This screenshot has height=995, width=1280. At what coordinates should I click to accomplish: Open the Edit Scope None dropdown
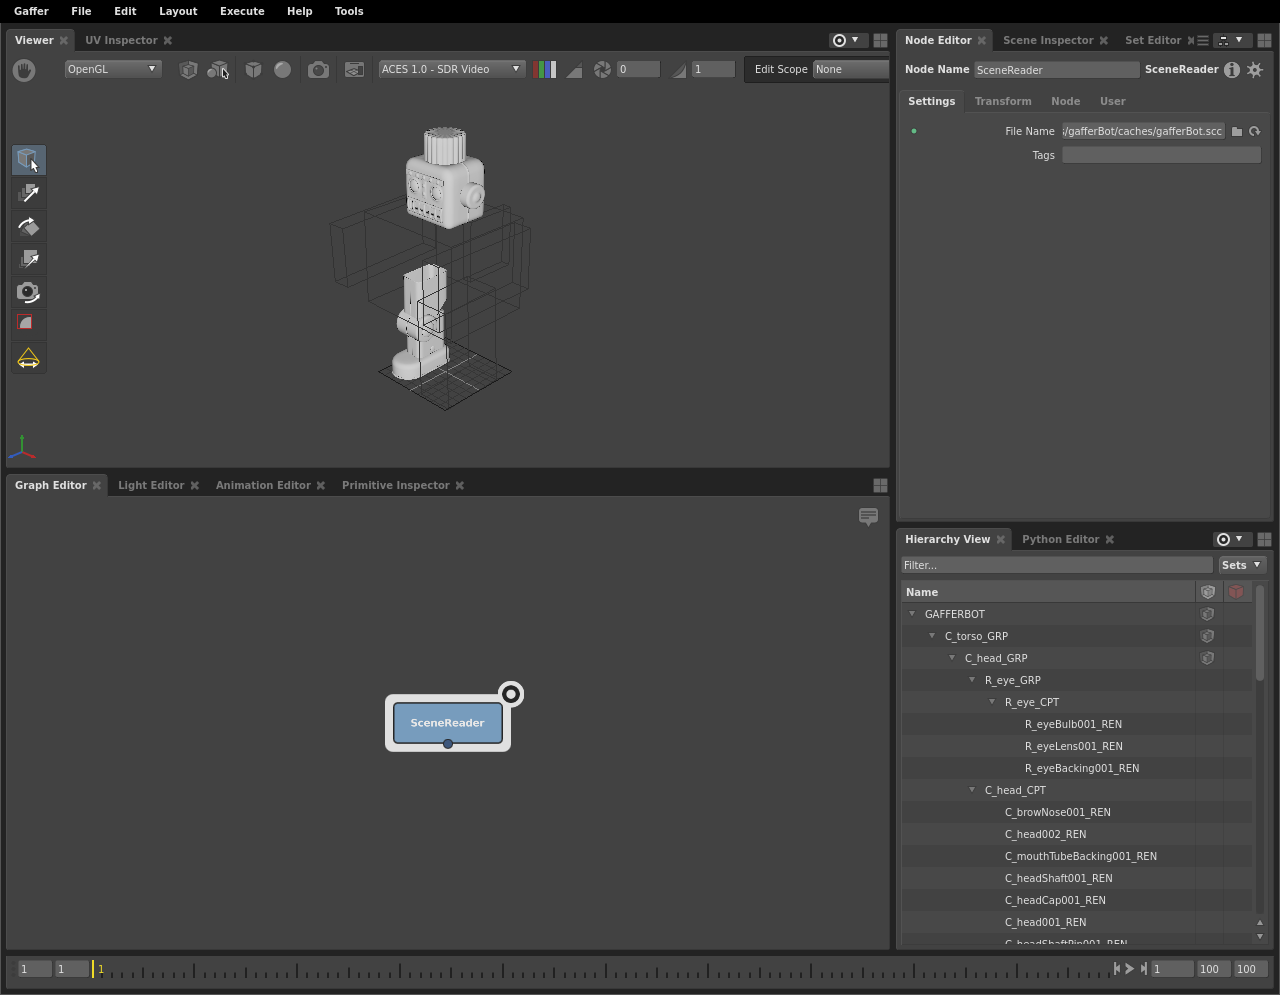tap(850, 69)
